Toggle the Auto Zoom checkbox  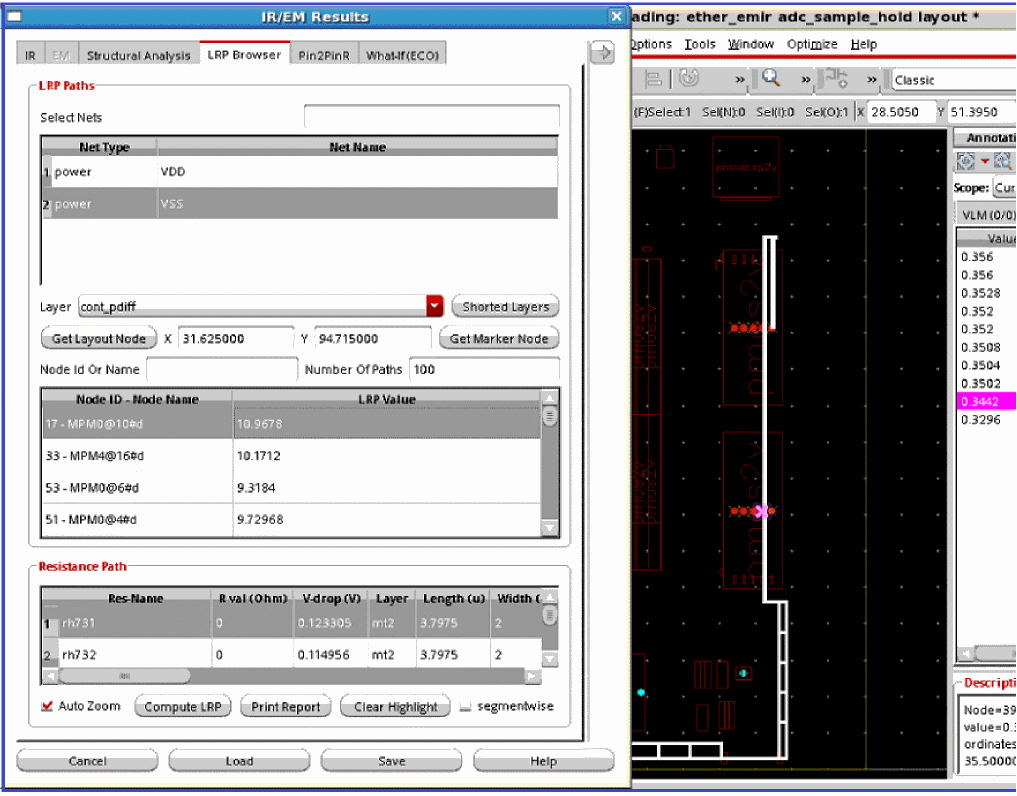click(x=46, y=706)
